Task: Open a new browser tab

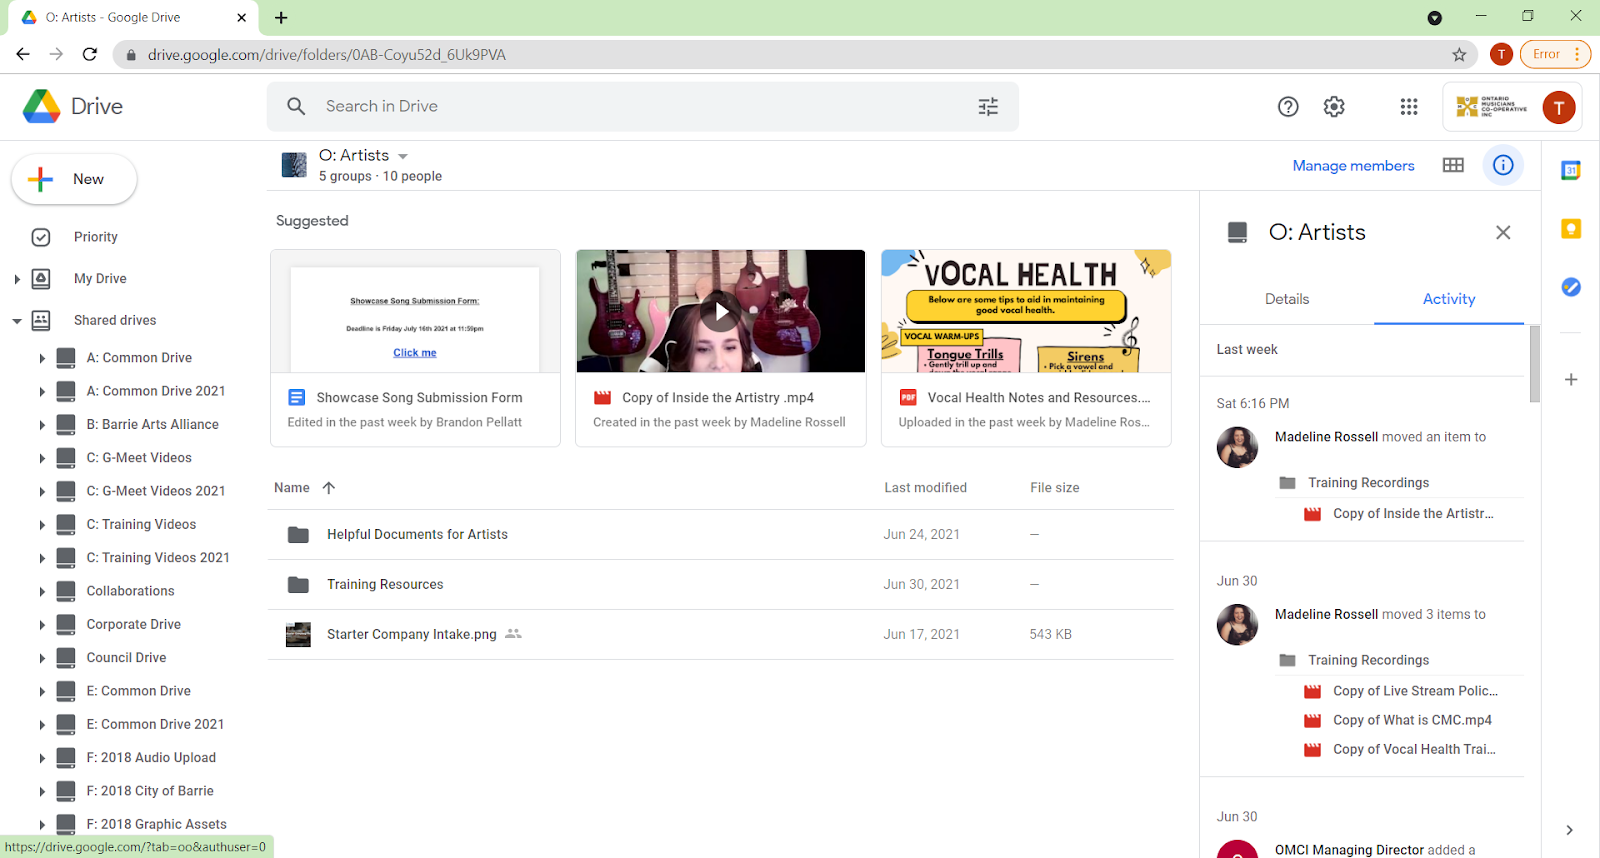Action: (281, 17)
